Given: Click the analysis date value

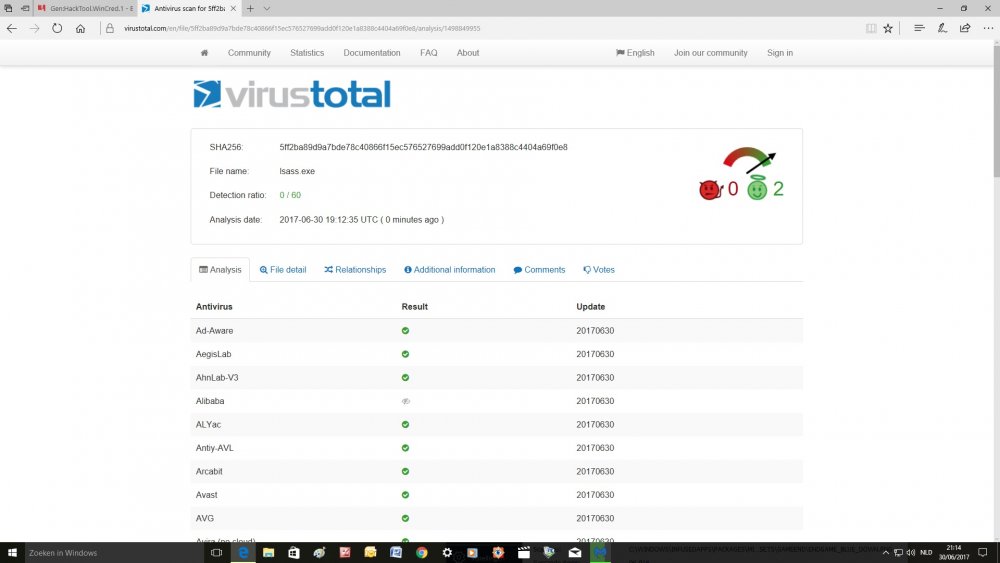Looking at the screenshot, I should [x=362, y=219].
